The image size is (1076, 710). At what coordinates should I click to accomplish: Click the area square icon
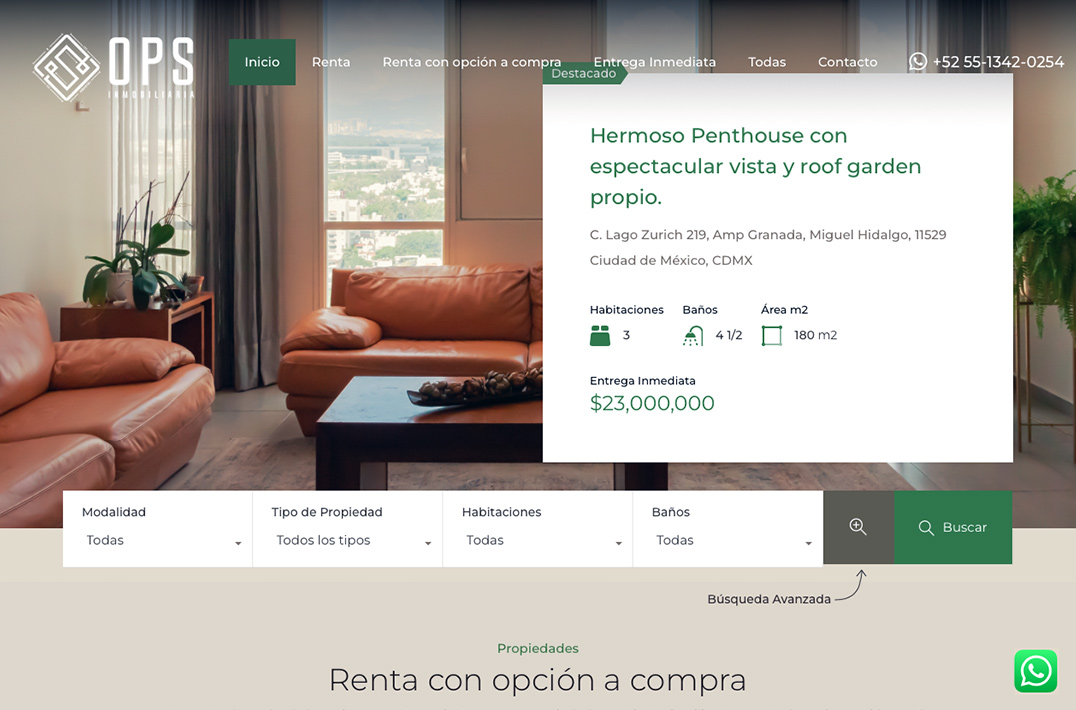coord(772,335)
